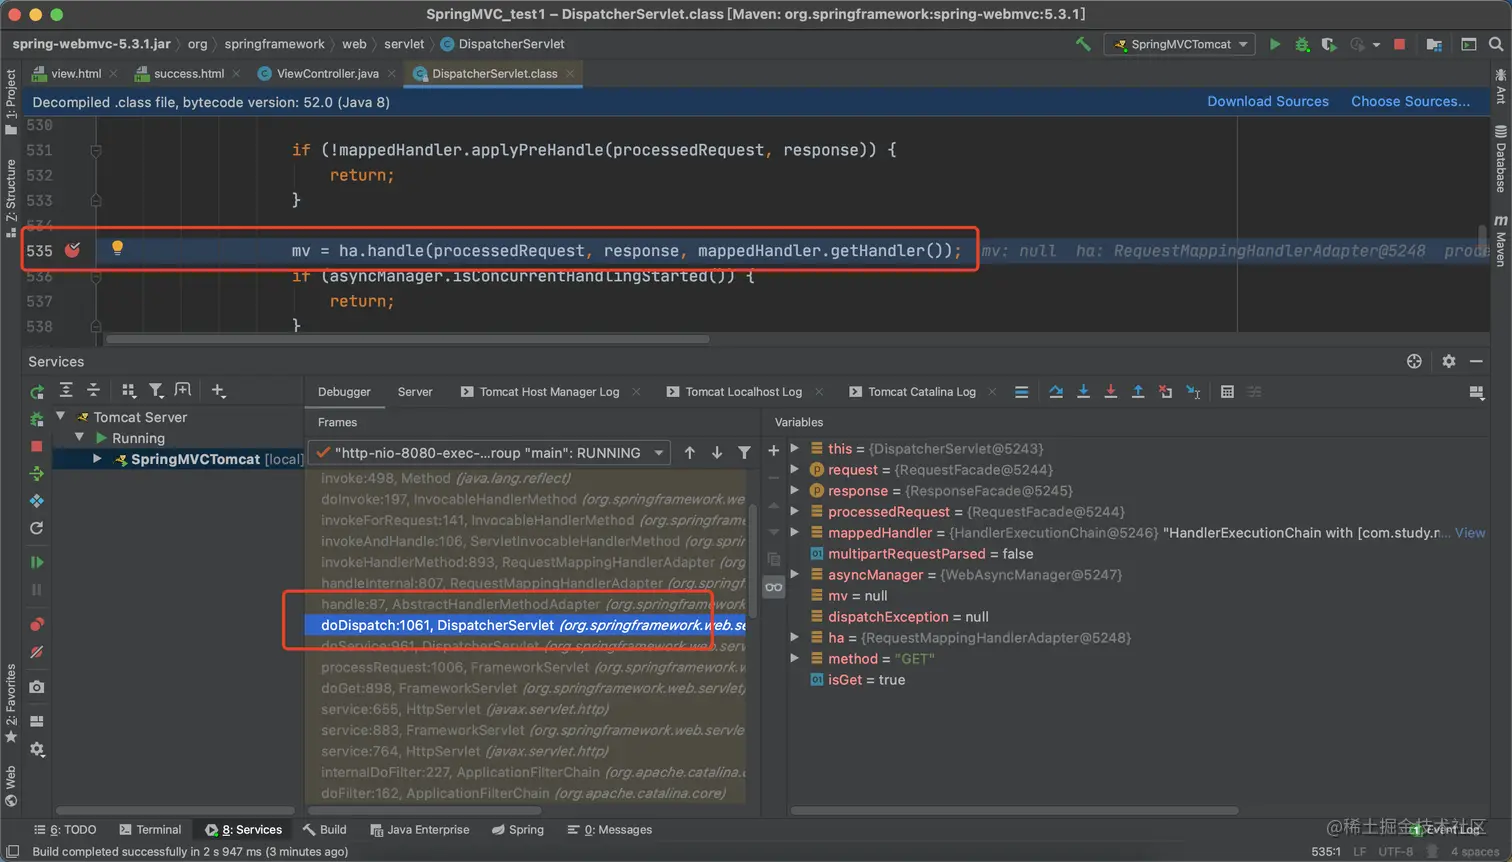Screen dimensions: 1512x862
Task: Click the Step Into debugger icon
Action: (x=1083, y=392)
